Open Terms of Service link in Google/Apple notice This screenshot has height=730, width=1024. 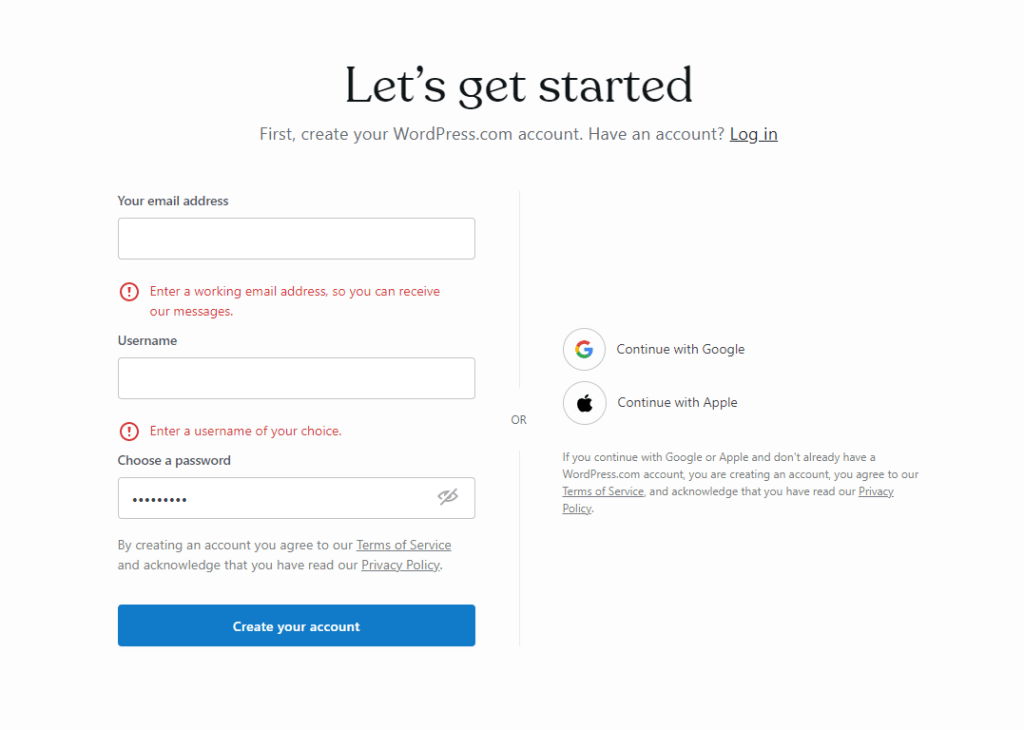click(603, 492)
